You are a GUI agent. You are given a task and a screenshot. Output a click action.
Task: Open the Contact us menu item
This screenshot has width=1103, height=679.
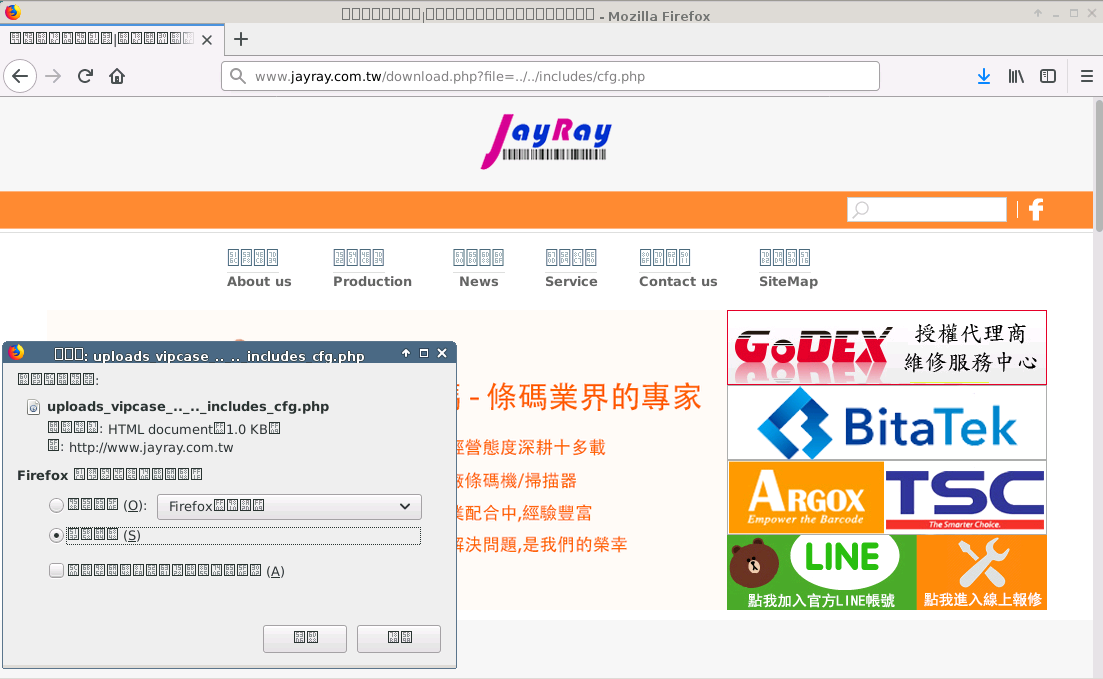tap(678, 268)
